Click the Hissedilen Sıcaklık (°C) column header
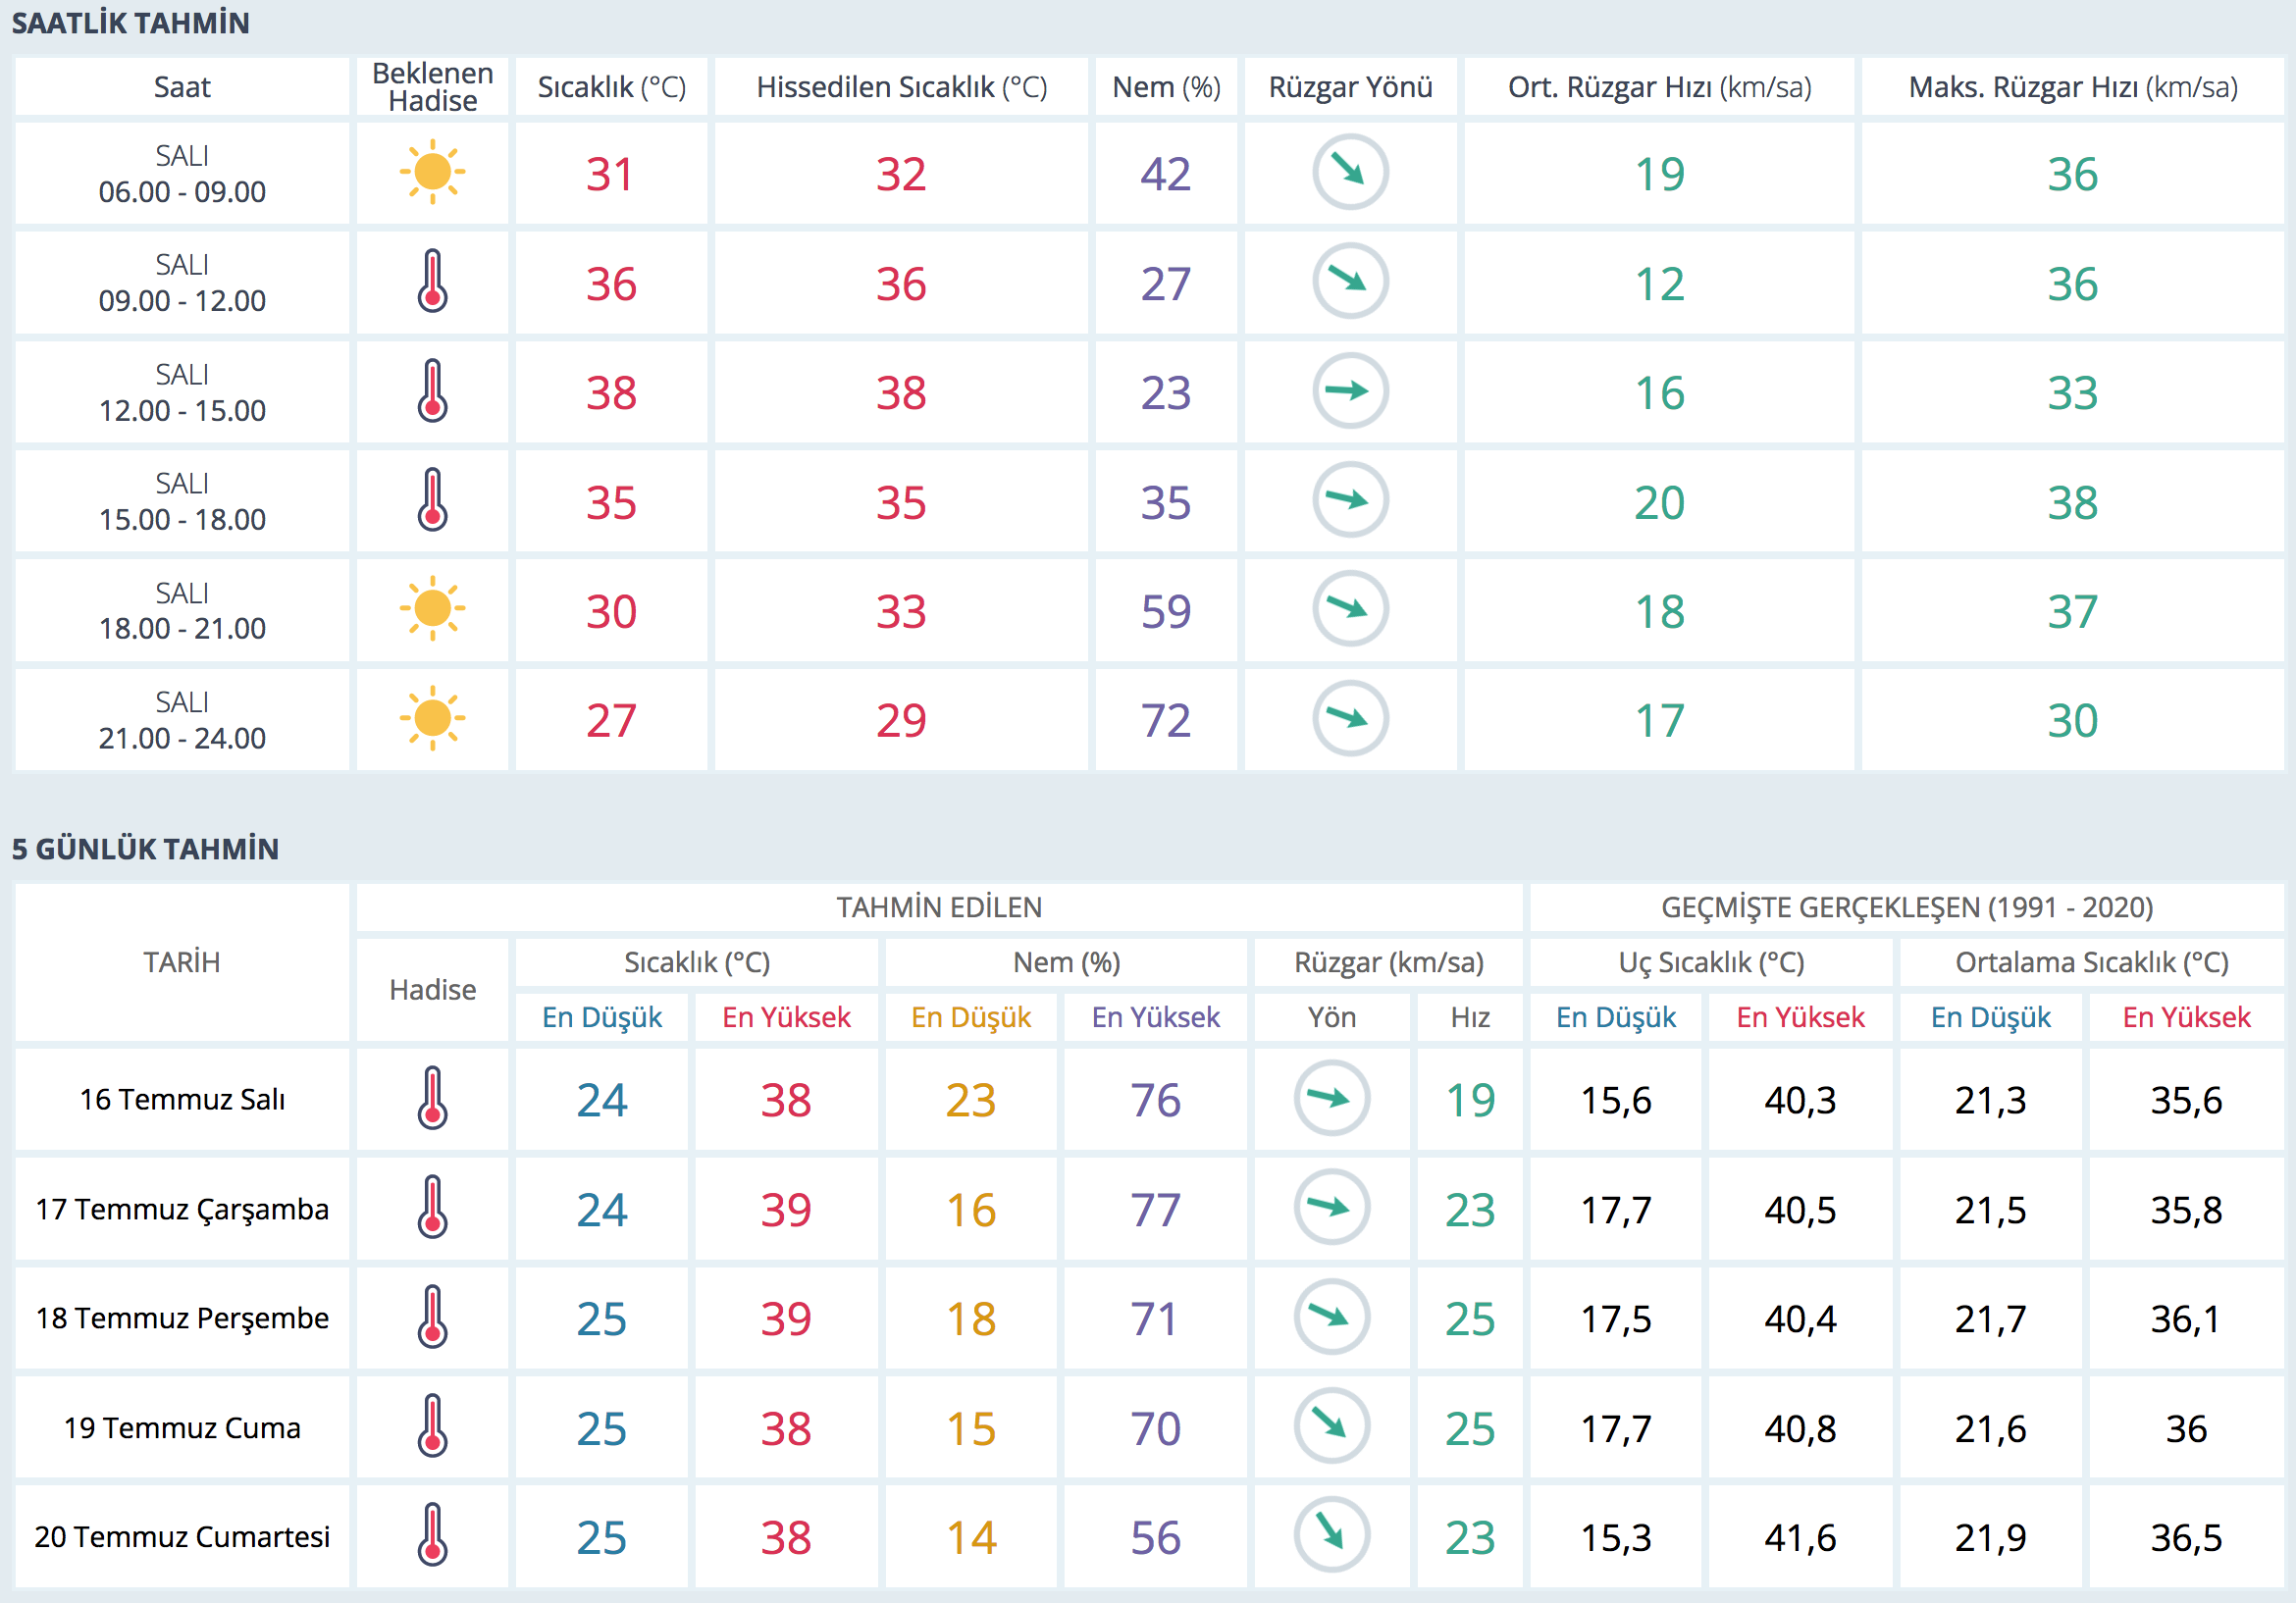The image size is (2296, 1603). pyautogui.click(x=901, y=87)
